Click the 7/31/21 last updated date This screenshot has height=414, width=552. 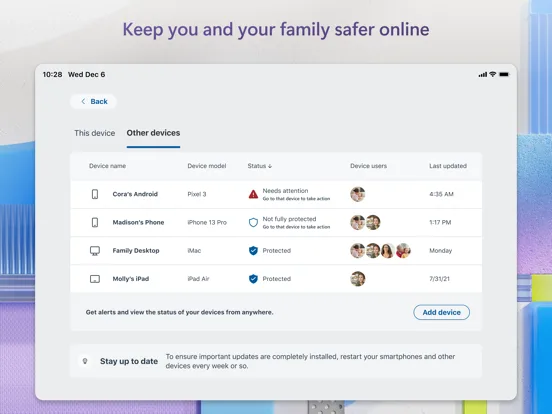(x=439, y=278)
